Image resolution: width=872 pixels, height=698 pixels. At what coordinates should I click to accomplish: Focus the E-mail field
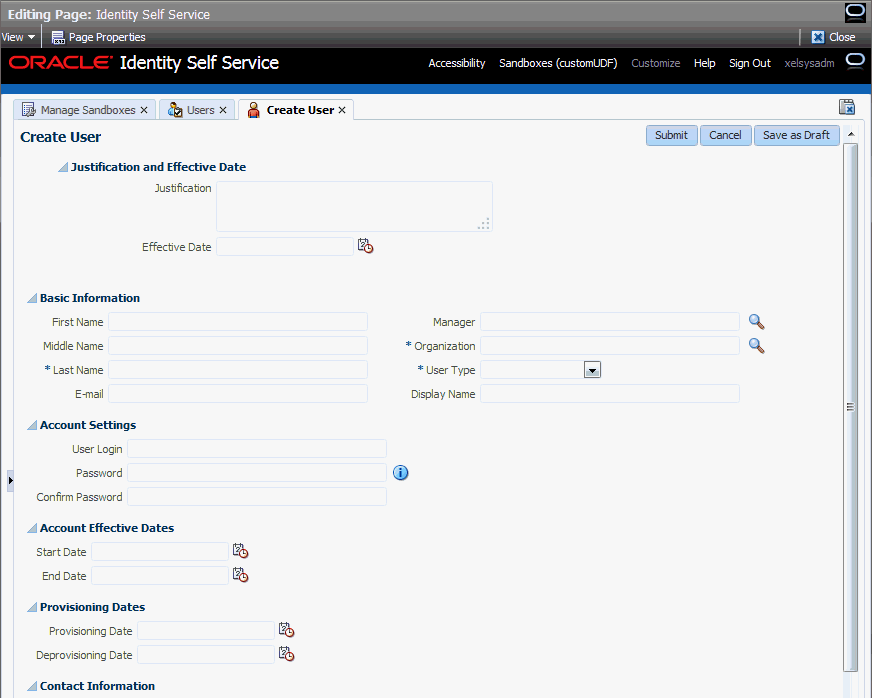click(x=238, y=393)
